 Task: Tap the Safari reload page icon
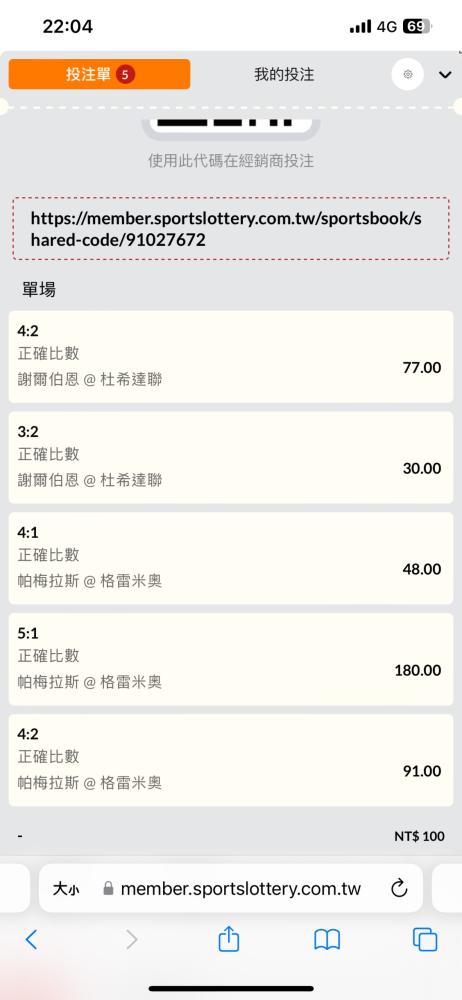pyautogui.click(x=399, y=888)
